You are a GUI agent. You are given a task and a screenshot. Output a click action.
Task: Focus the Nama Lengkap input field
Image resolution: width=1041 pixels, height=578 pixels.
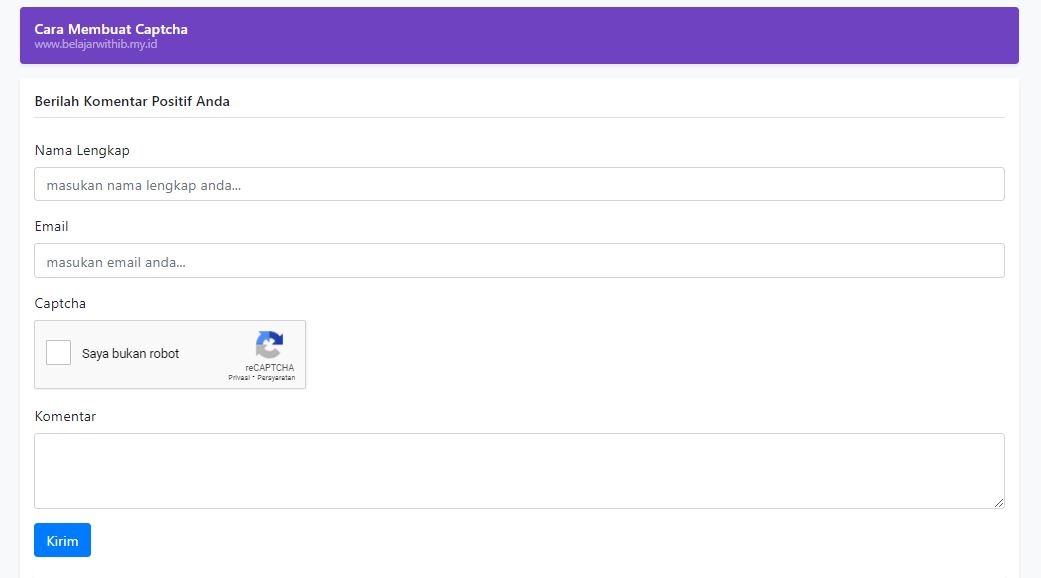coord(519,184)
